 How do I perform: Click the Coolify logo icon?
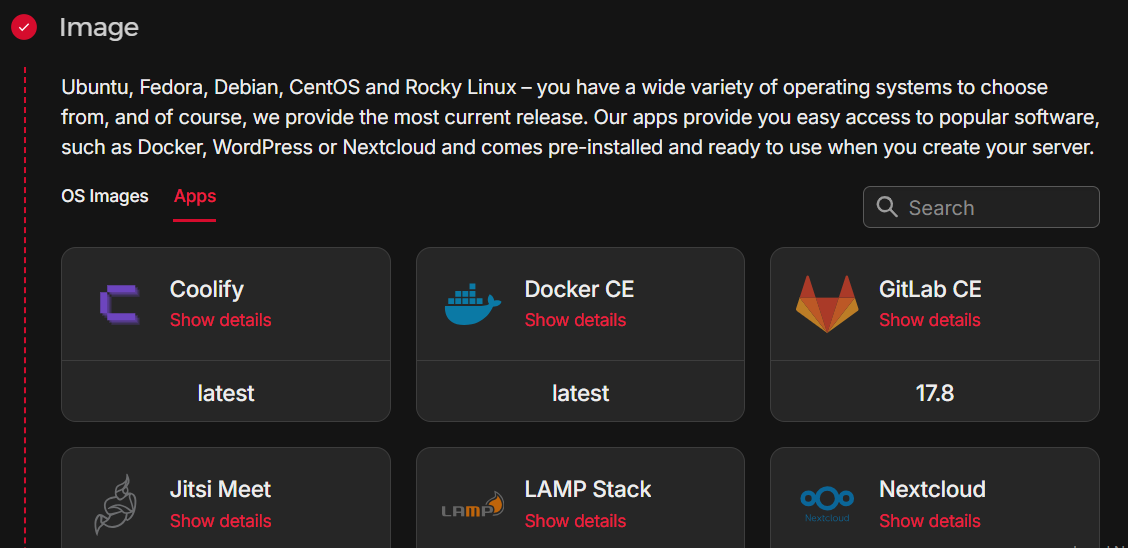pos(119,304)
